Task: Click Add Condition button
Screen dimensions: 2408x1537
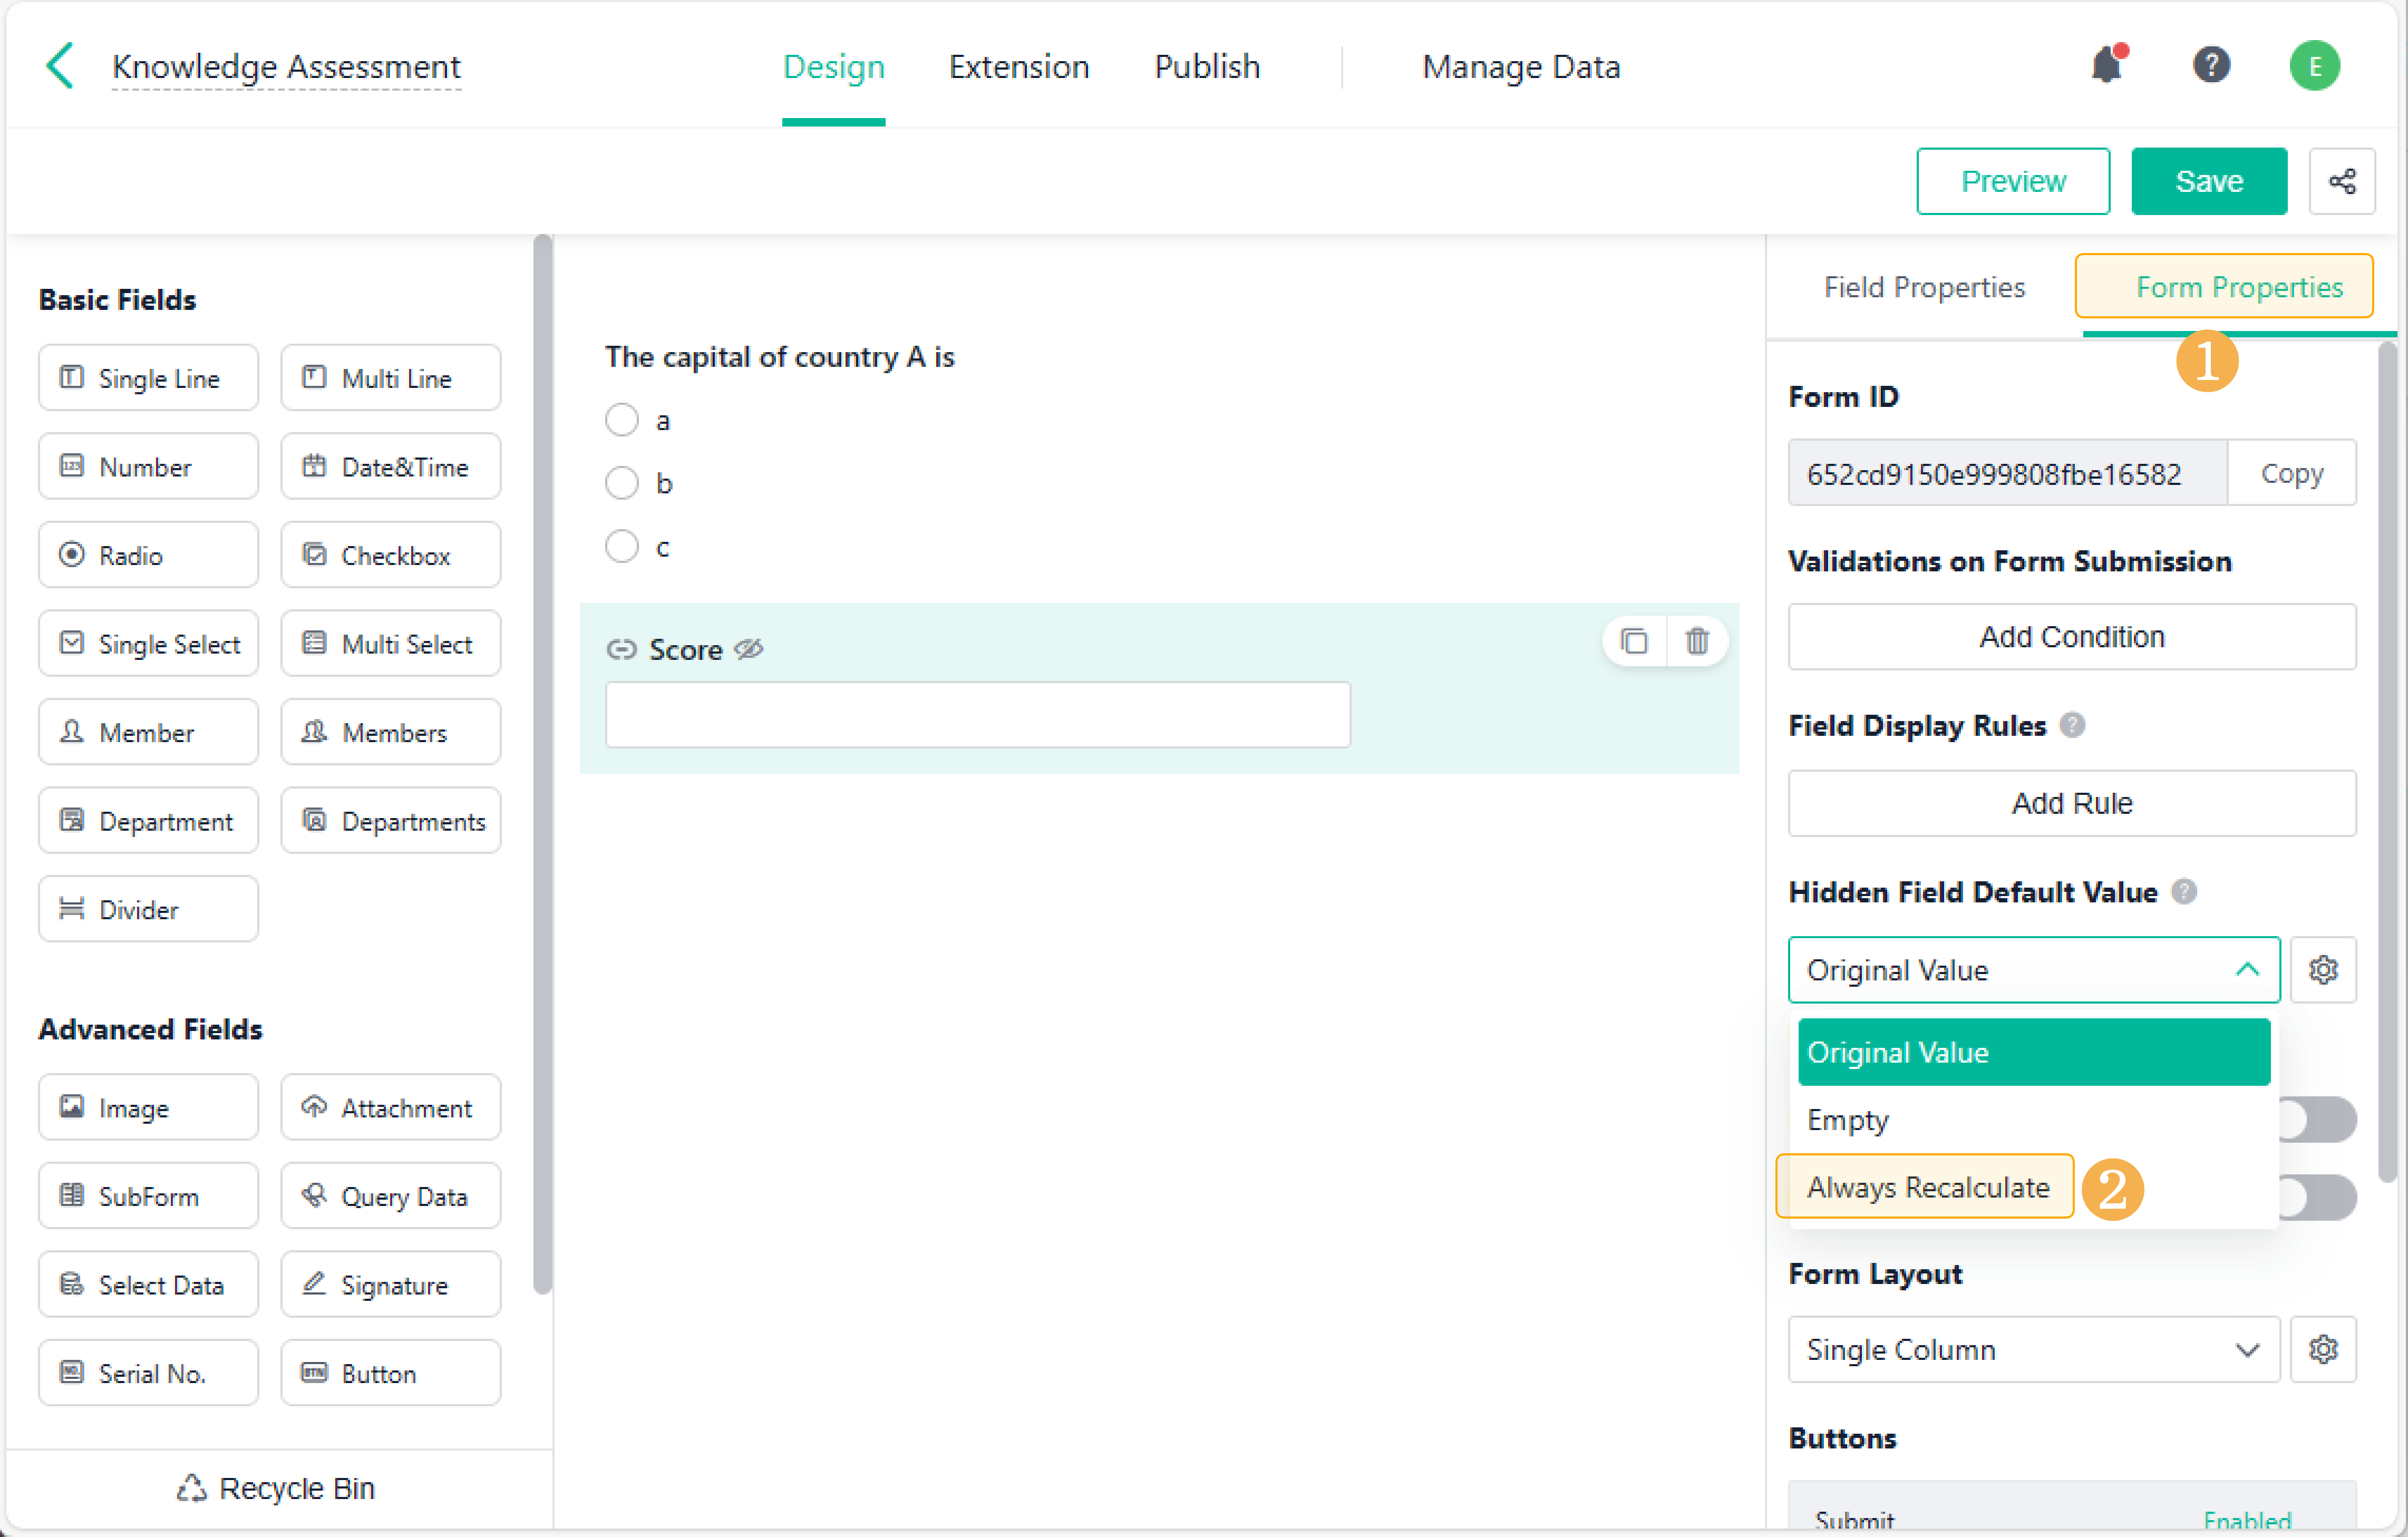Action: [2072, 637]
